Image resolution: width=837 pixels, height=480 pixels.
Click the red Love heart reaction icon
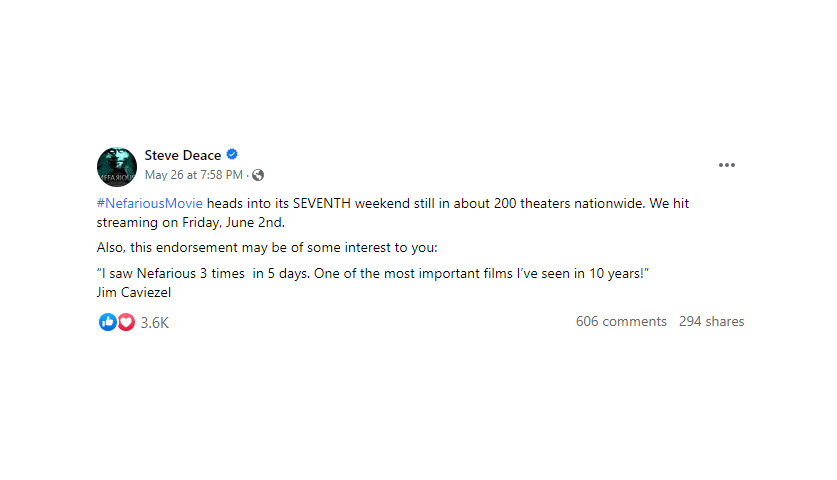click(x=125, y=322)
